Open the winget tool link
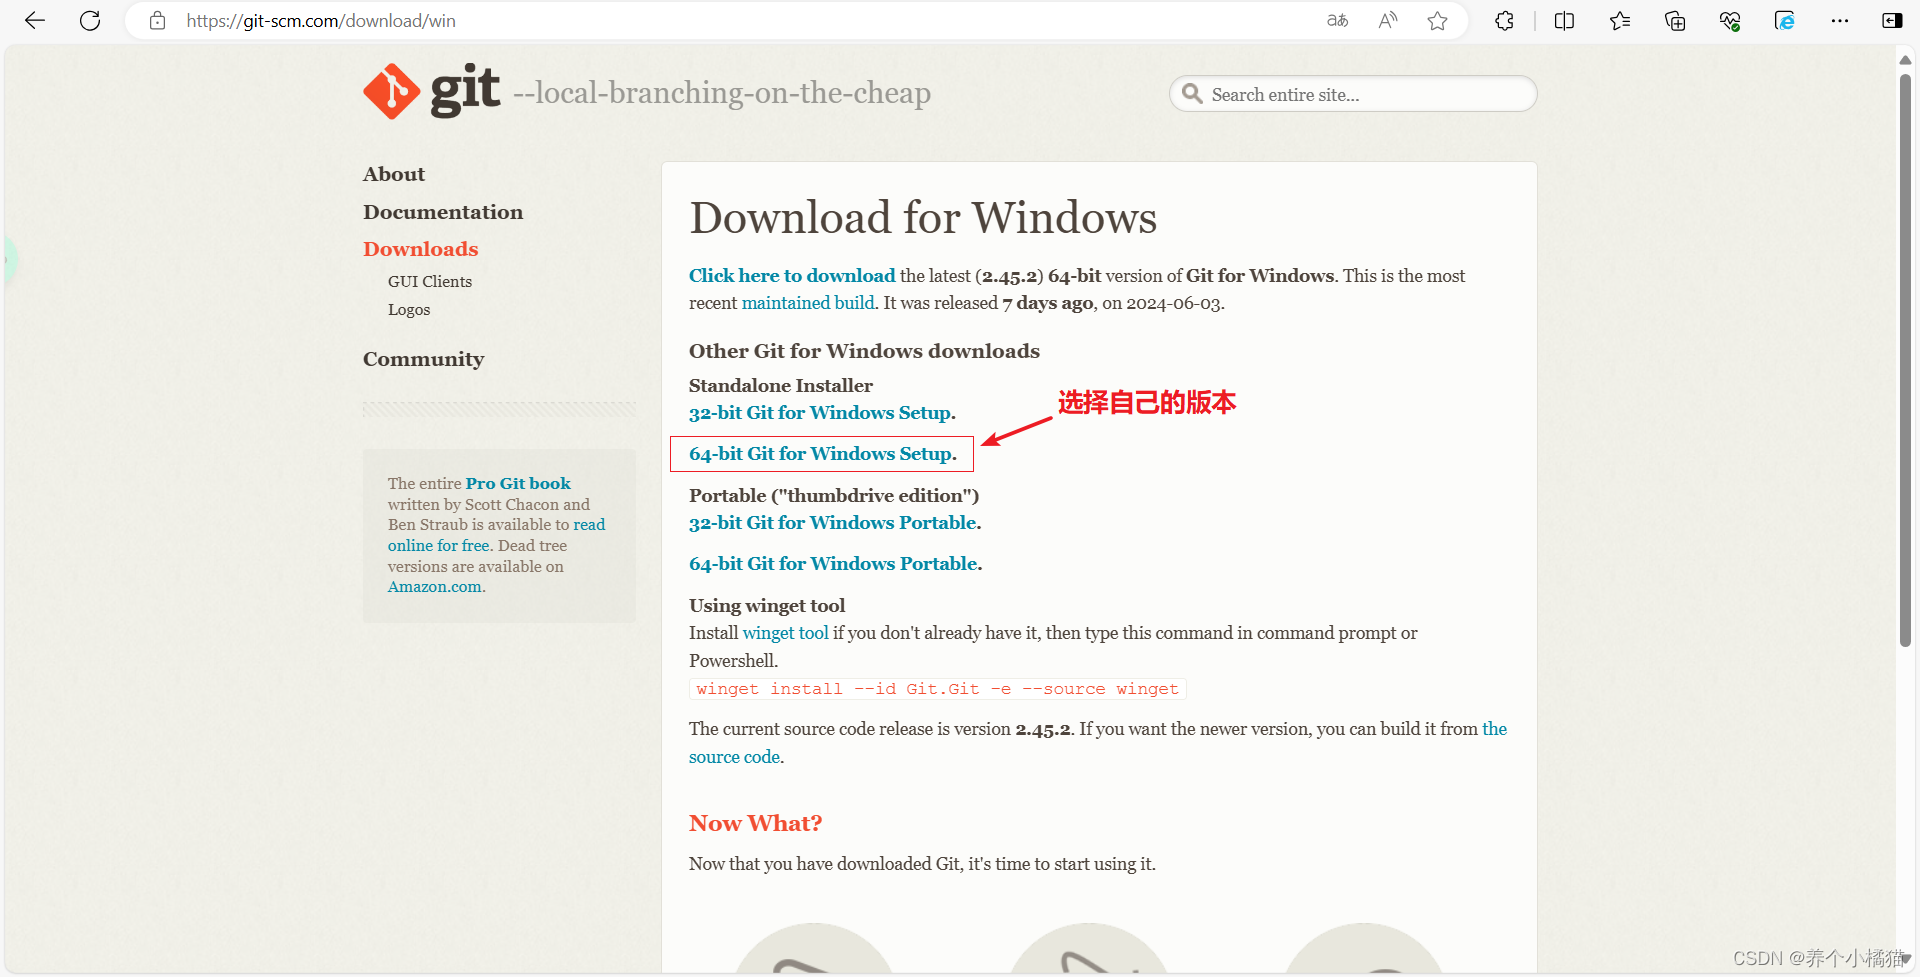The width and height of the screenshot is (1920, 977). 785,633
